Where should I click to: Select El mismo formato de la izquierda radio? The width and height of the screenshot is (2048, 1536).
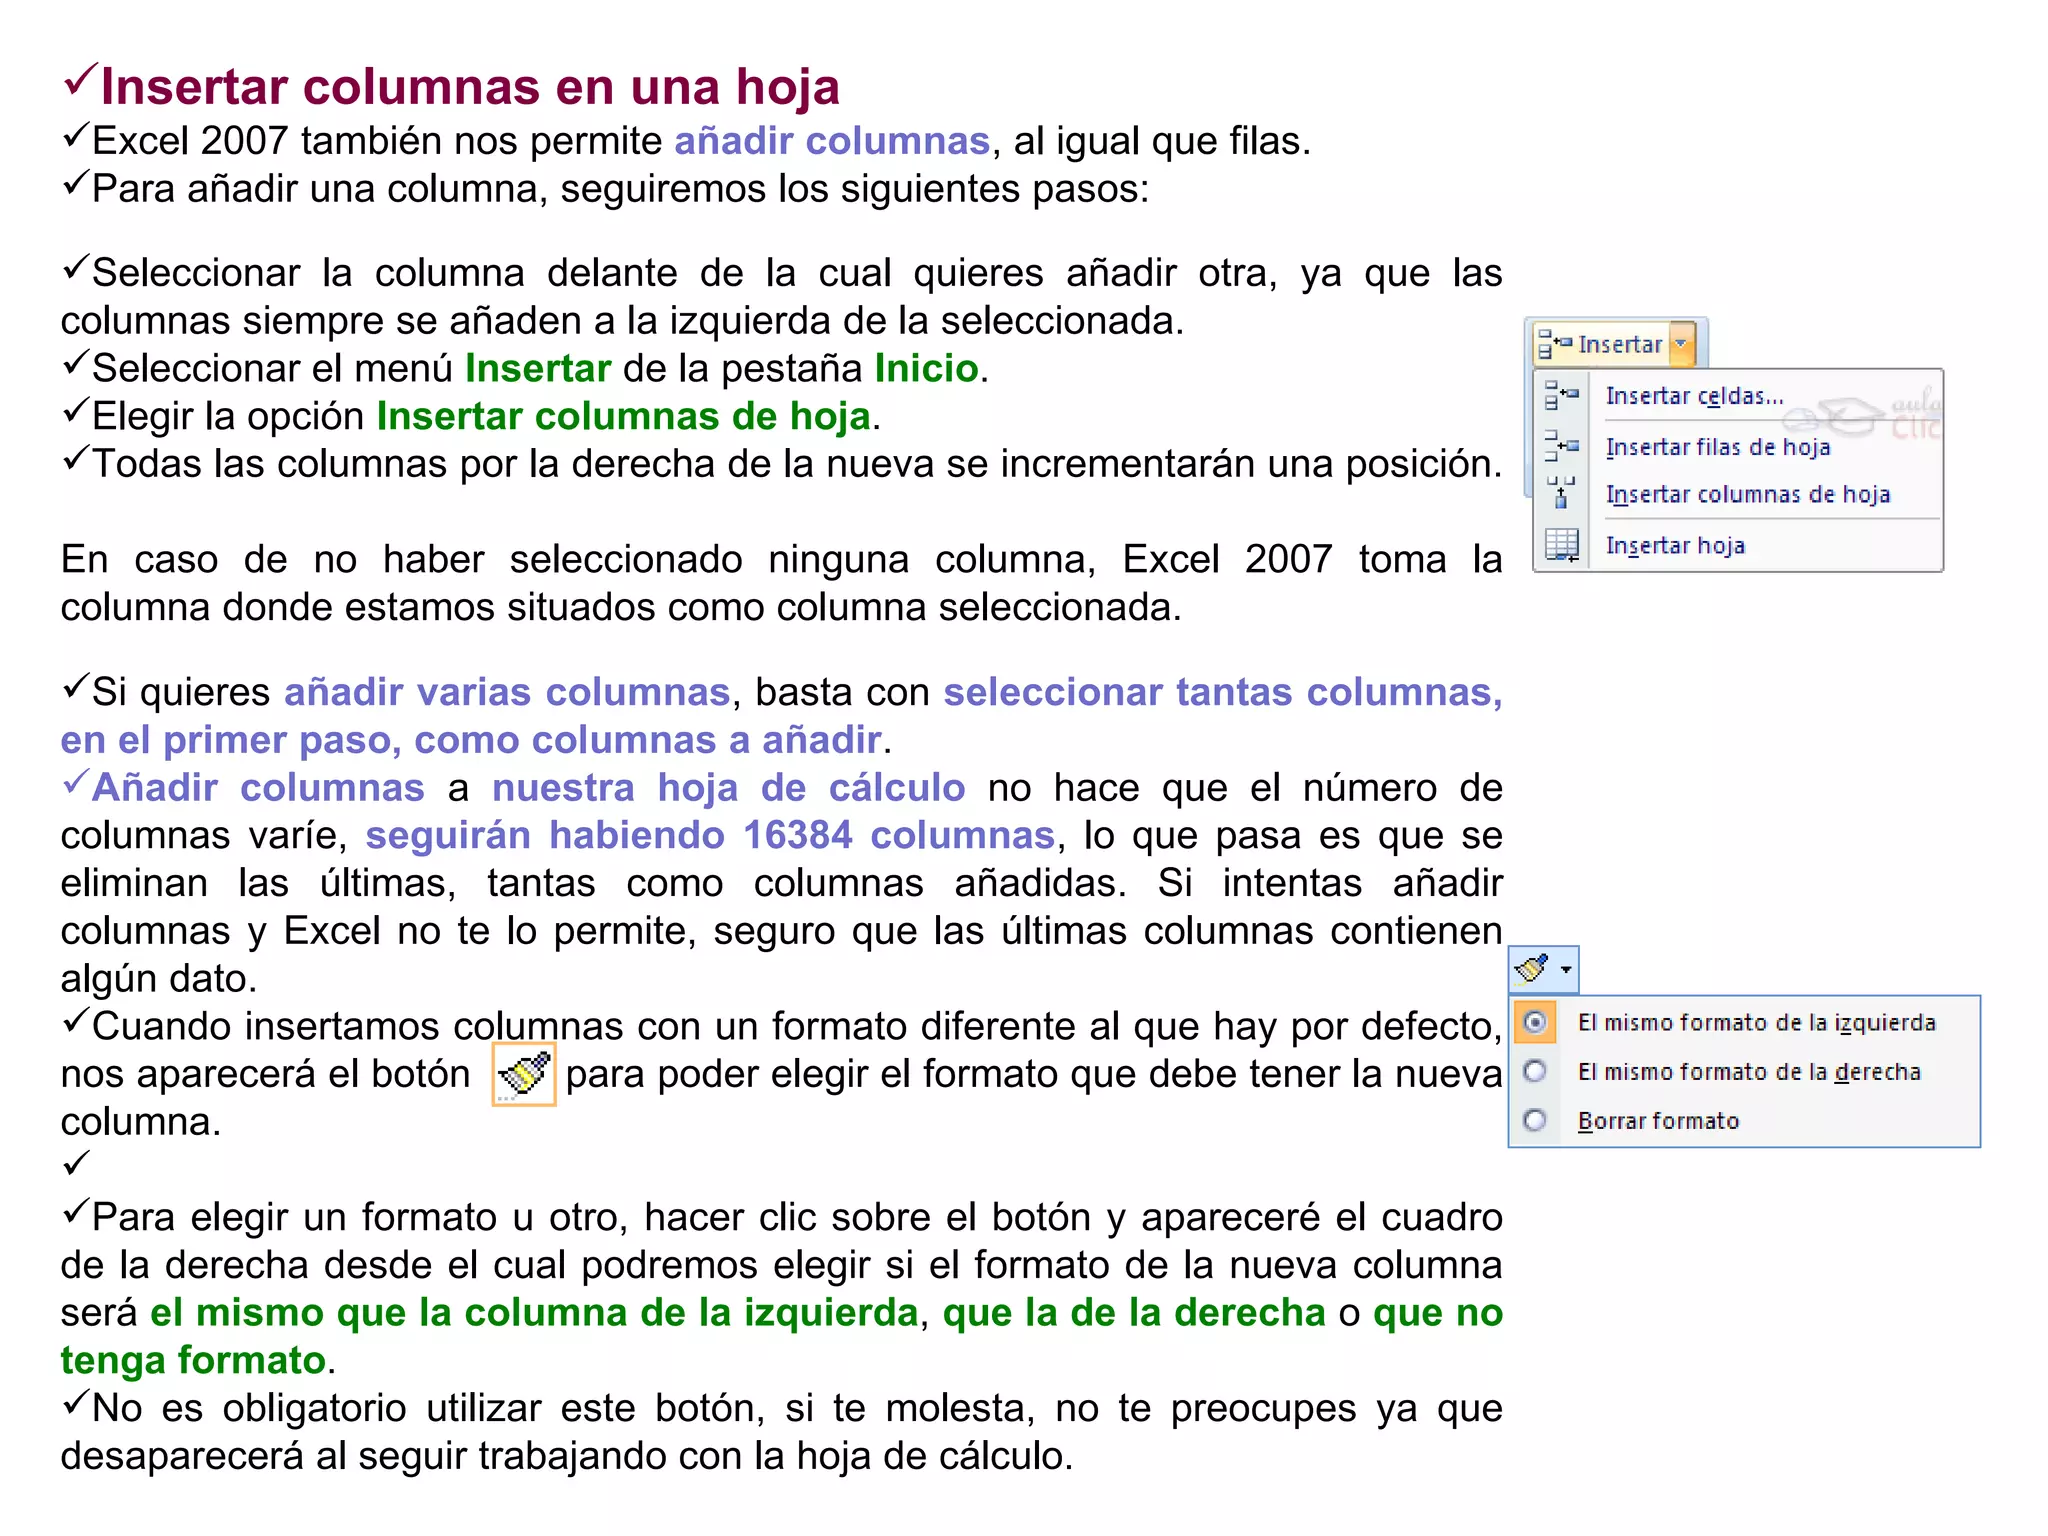tap(1536, 1022)
